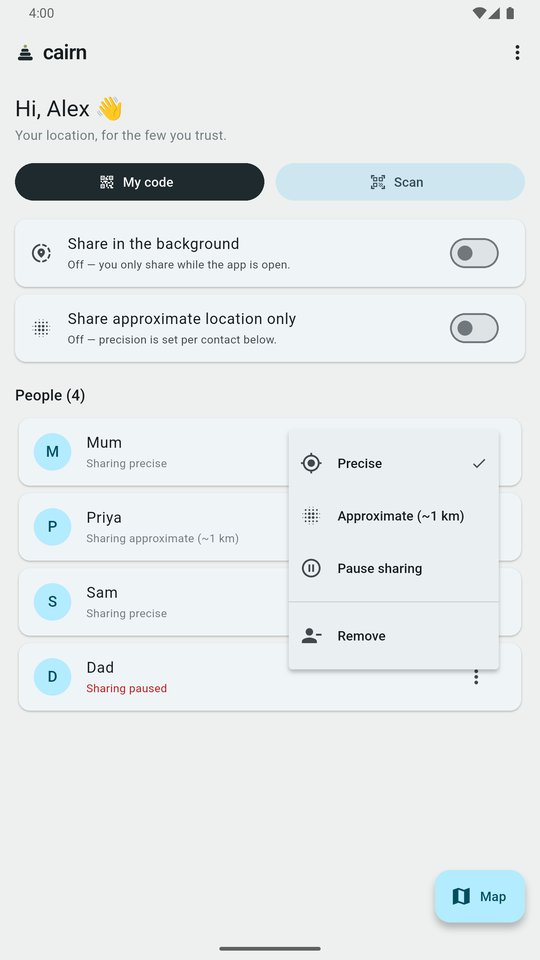
Task: Open Dad's three-dot options menu
Action: point(476,677)
